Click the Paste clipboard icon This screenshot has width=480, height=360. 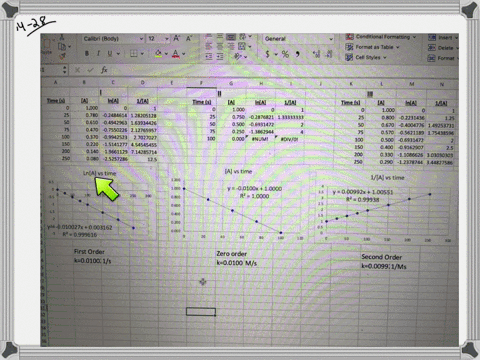coord(46,44)
